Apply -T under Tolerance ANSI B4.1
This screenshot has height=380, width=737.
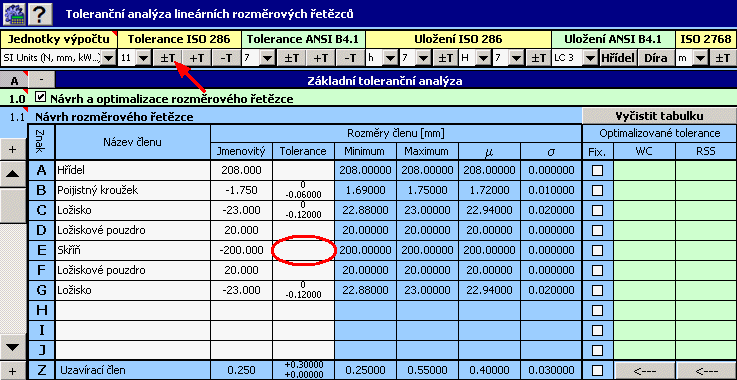350,58
